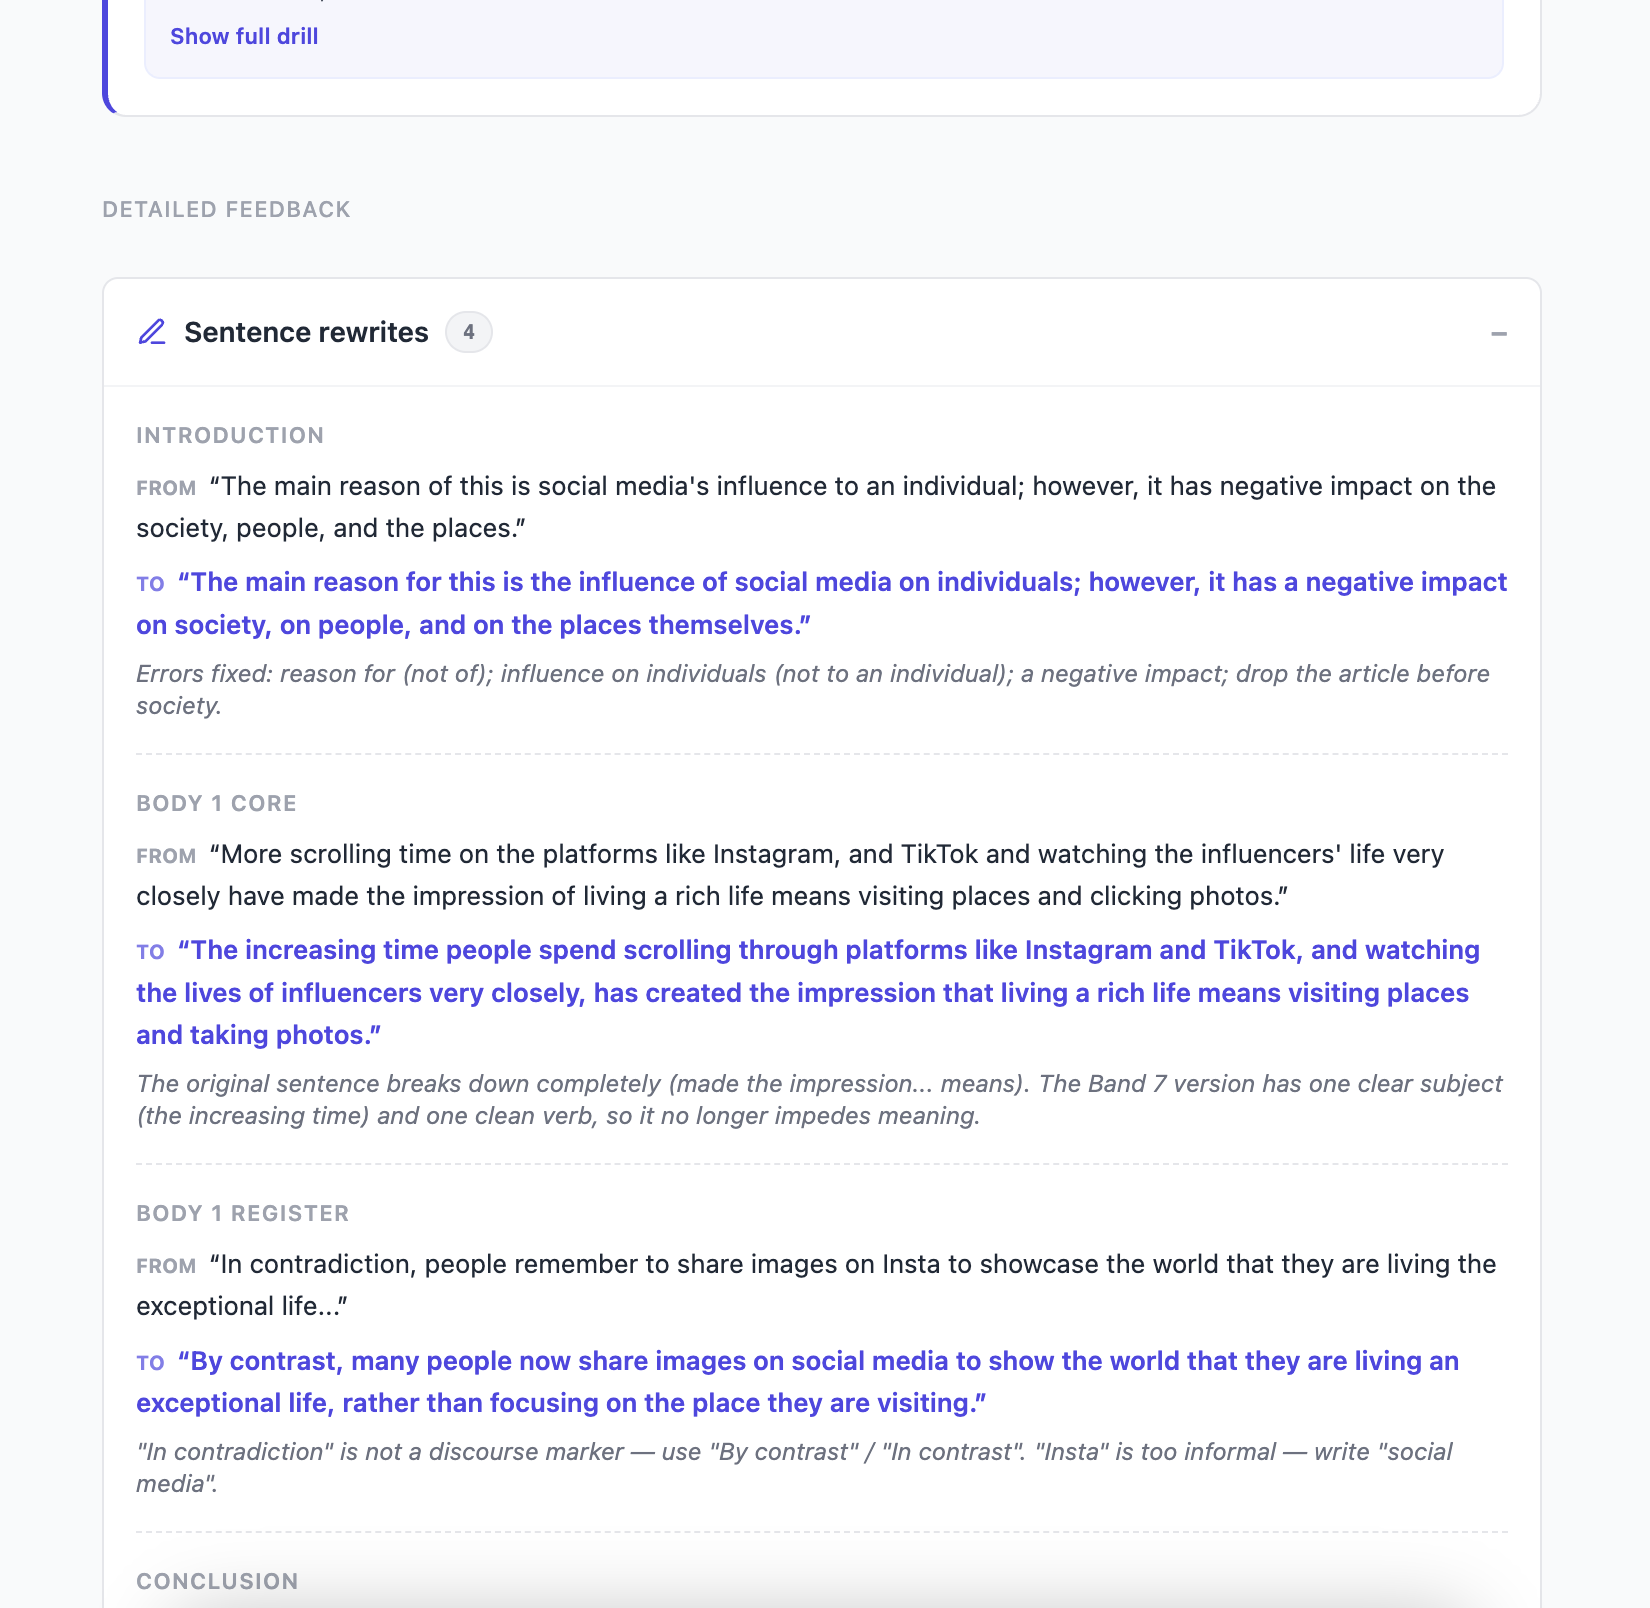Click the INTRODUCTION subsection heading

(230, 435)
